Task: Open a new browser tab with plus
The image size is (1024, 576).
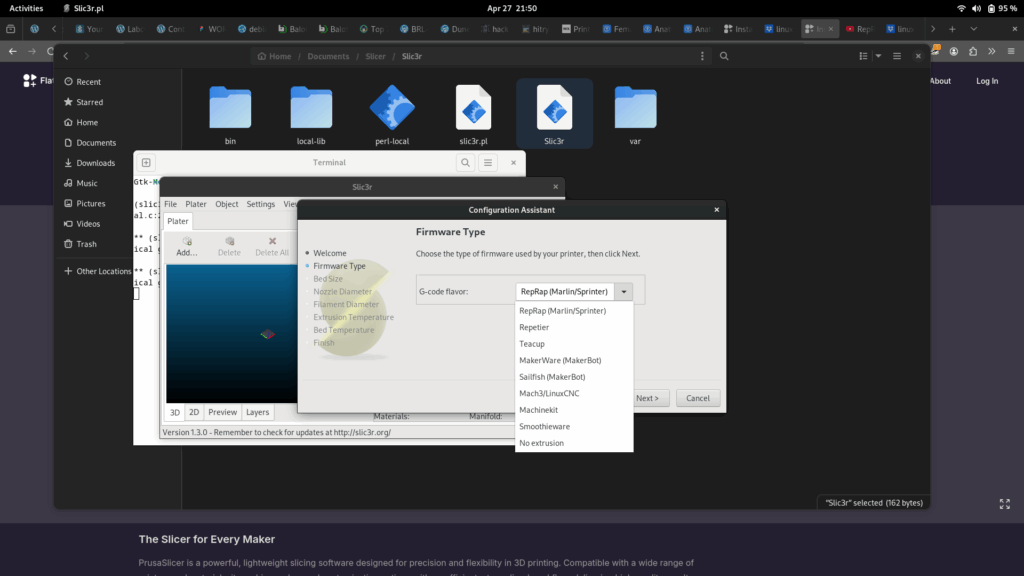Action: tap(952, 29)
